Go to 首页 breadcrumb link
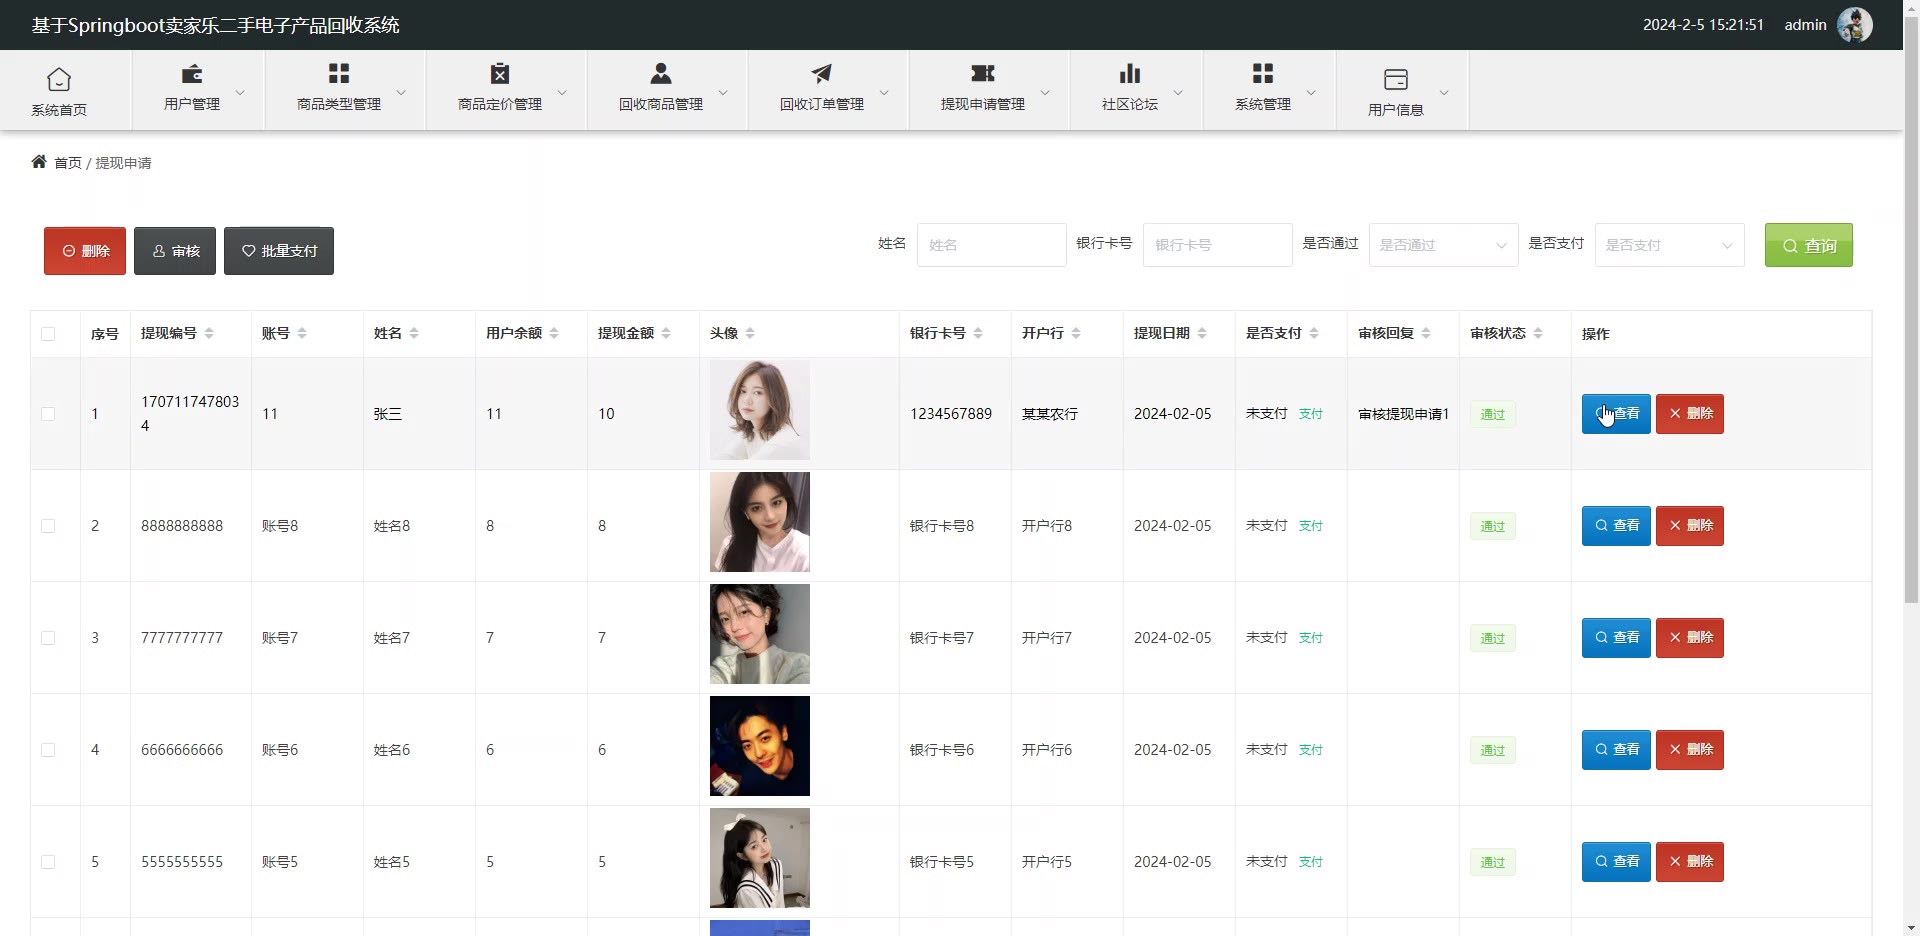The height and width of the screenshot is (936, 1920). 68,163
